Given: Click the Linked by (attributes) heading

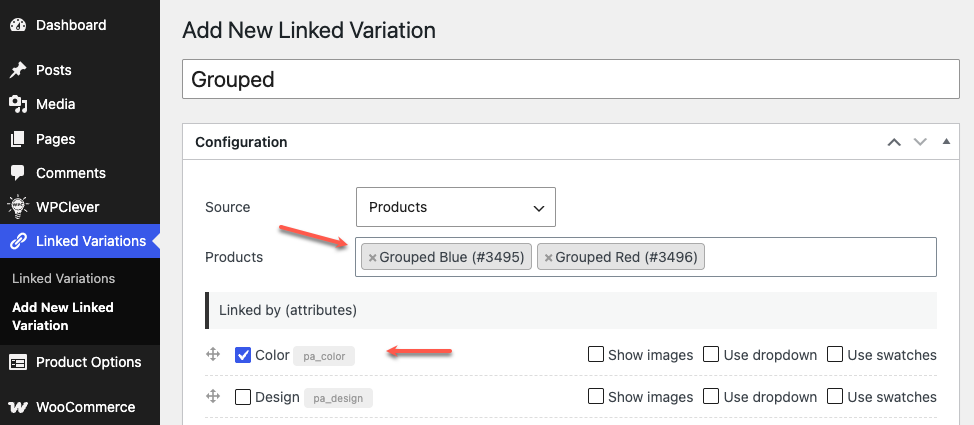Looking at the screenshot, I should [288, 310].
